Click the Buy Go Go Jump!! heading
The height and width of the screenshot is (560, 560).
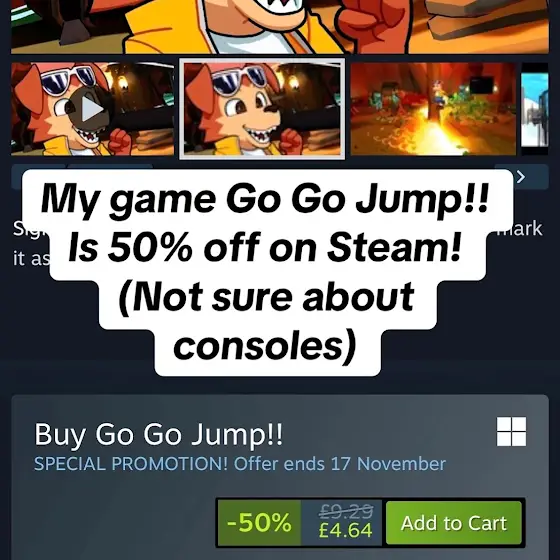[159, 434]
